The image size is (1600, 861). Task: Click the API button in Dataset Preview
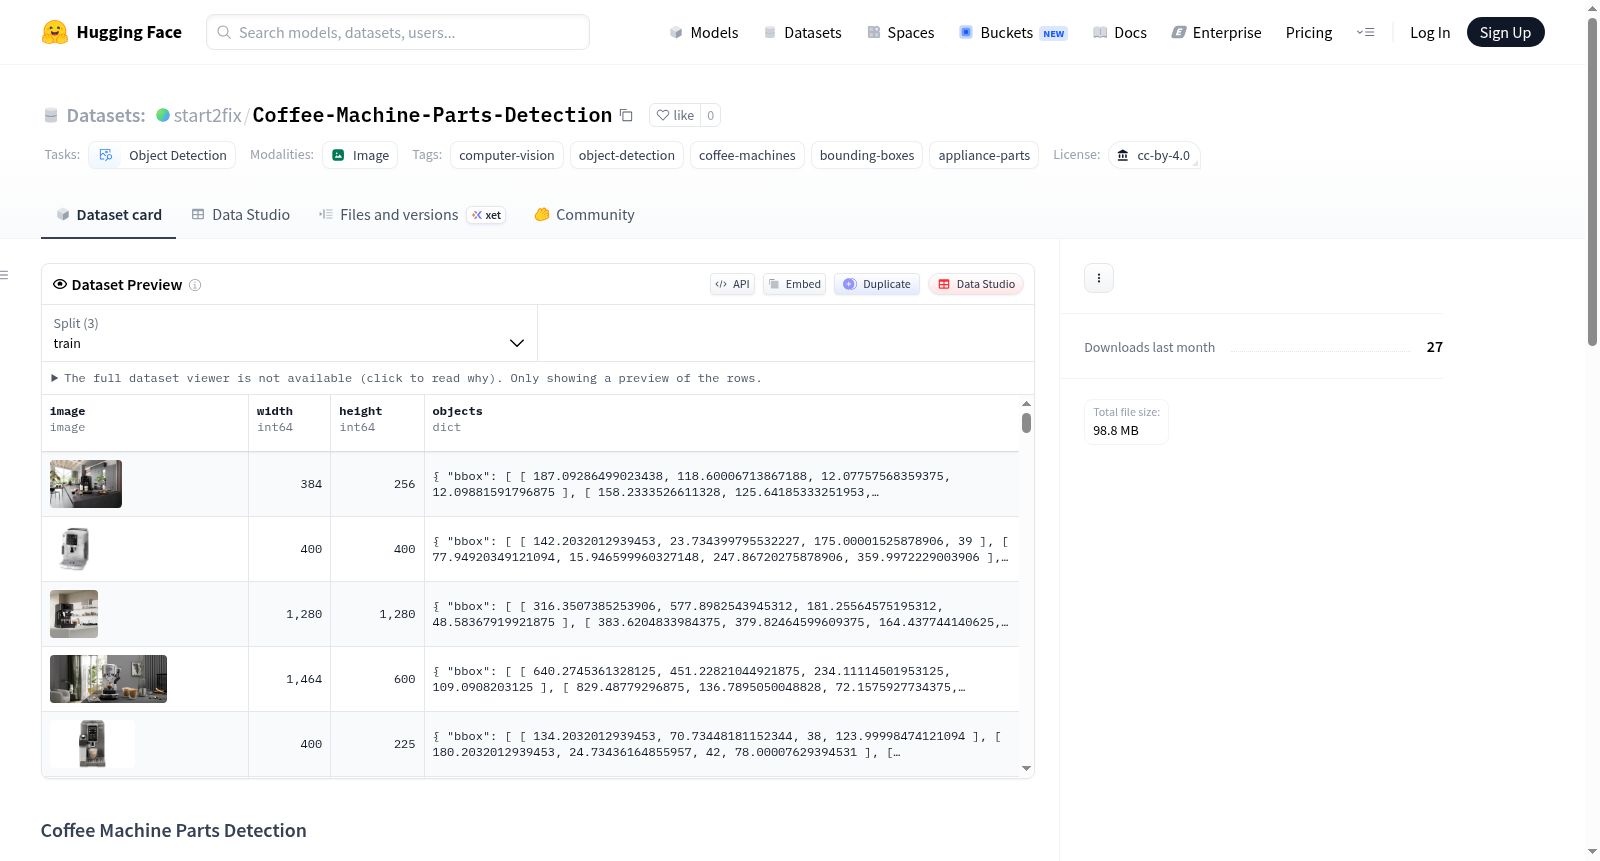coord(732,284)
